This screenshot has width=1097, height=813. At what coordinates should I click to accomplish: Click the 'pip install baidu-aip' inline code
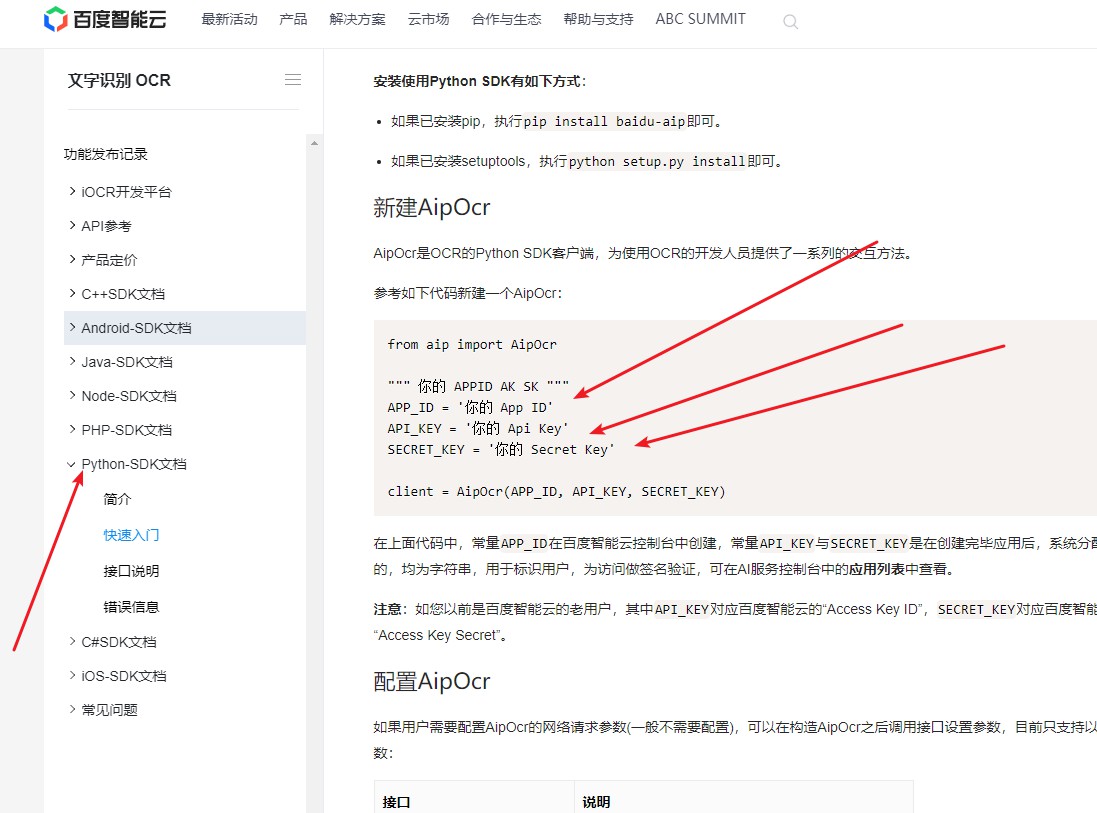(604, 121)
